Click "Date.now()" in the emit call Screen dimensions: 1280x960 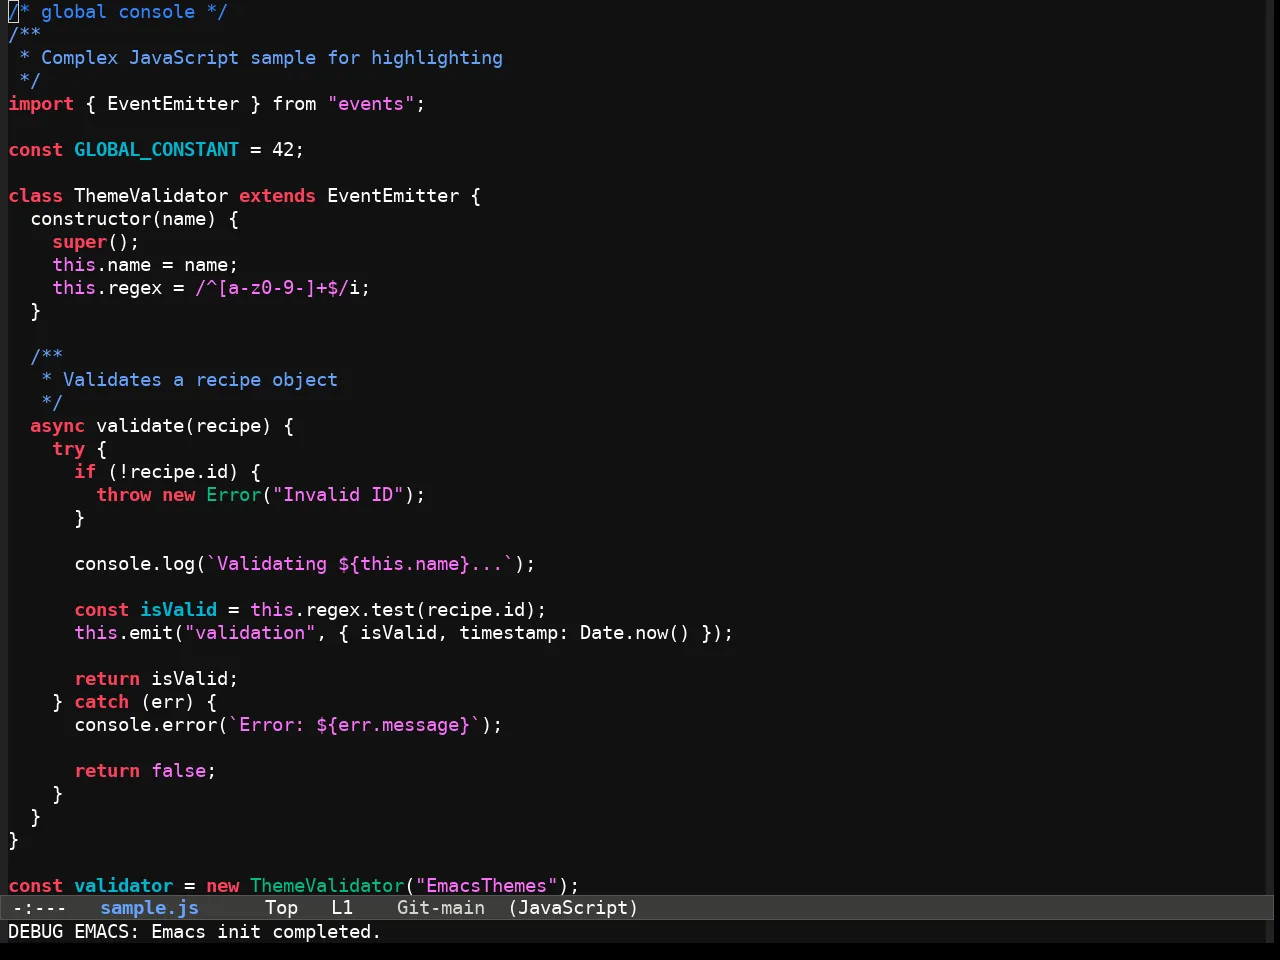click(635, 633)
